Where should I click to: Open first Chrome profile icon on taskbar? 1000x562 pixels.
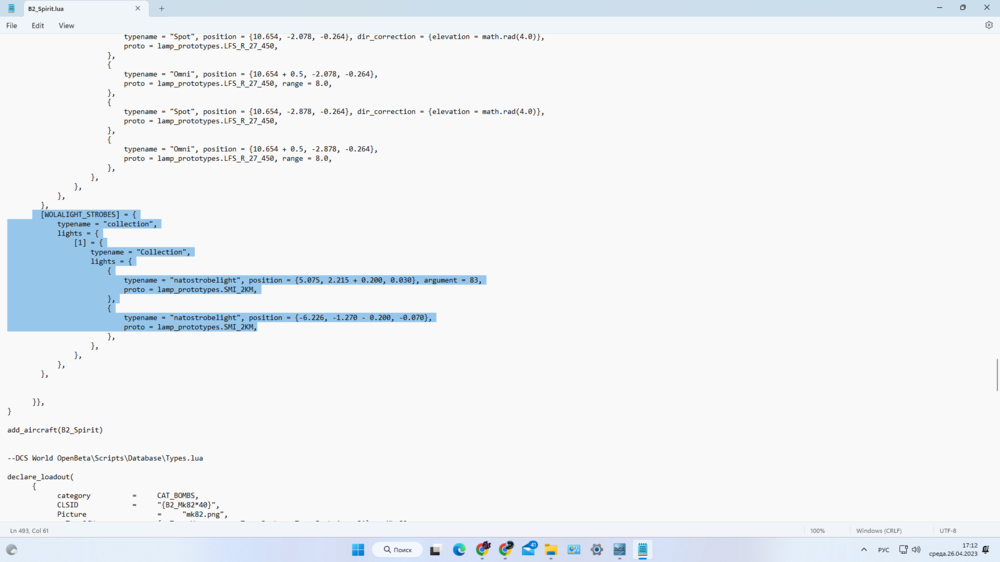click(x=483, y=549)
